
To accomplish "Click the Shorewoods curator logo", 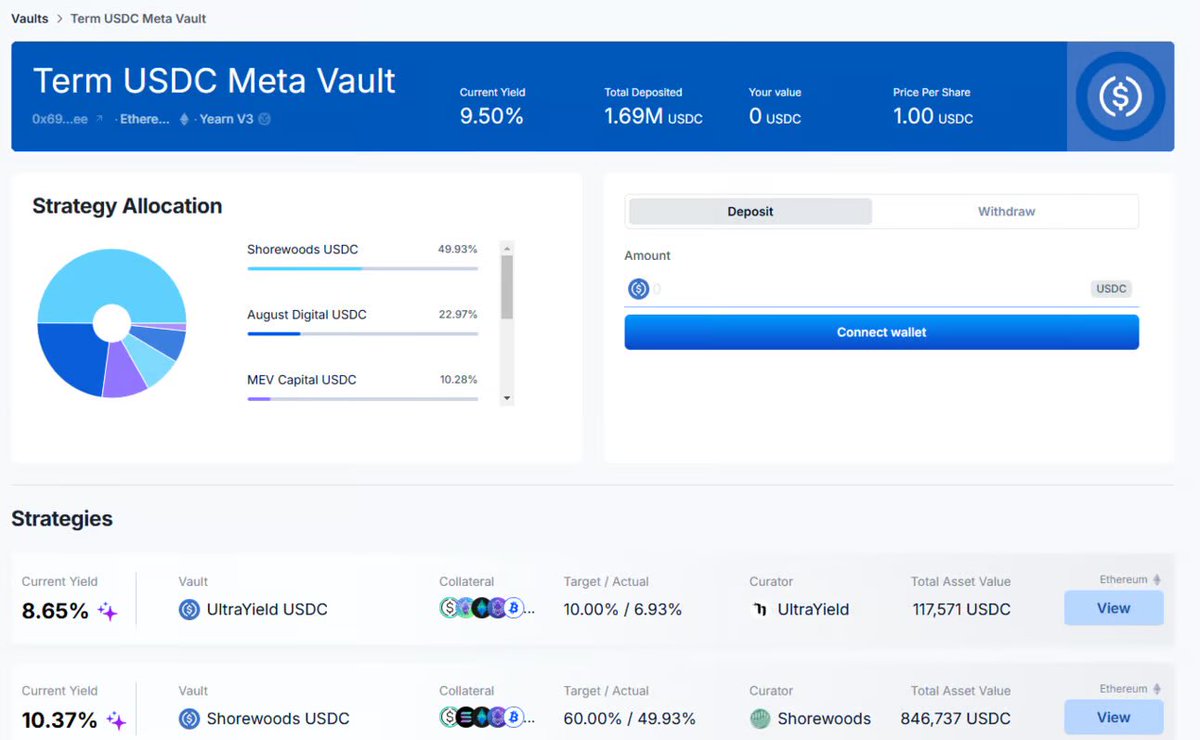I will pyautogui.click(x=760, y=718).
